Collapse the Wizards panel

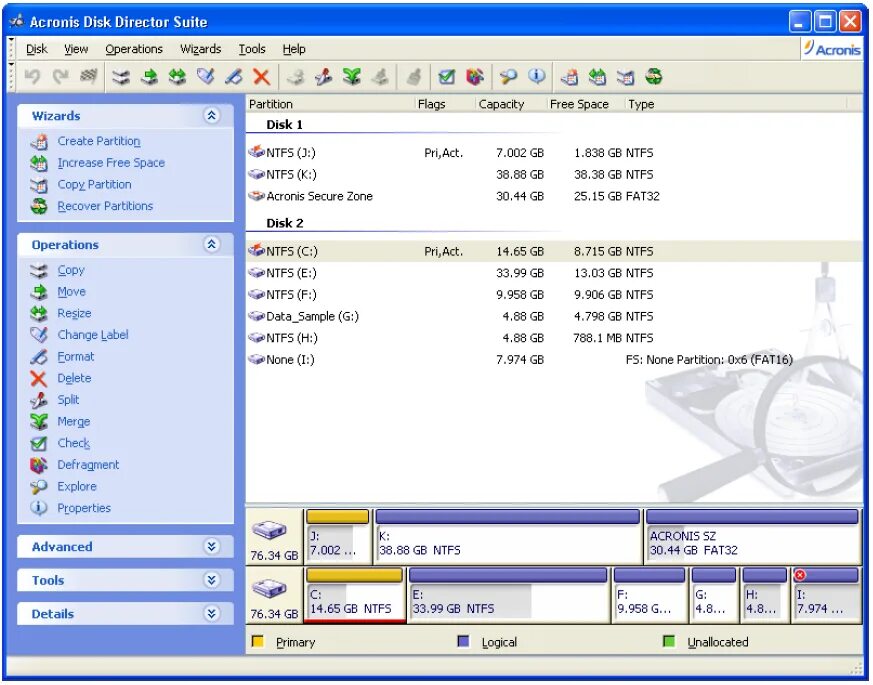pyautogui.click(x=212, y=116)
